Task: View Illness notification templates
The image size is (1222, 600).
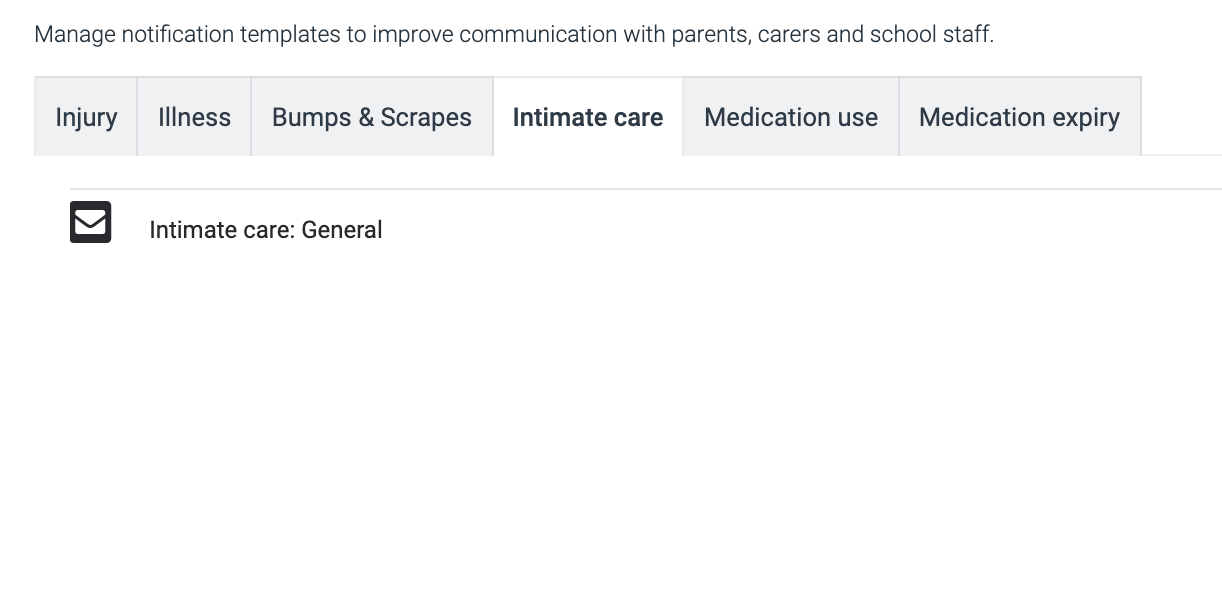Action: click(x=194, y=117)
